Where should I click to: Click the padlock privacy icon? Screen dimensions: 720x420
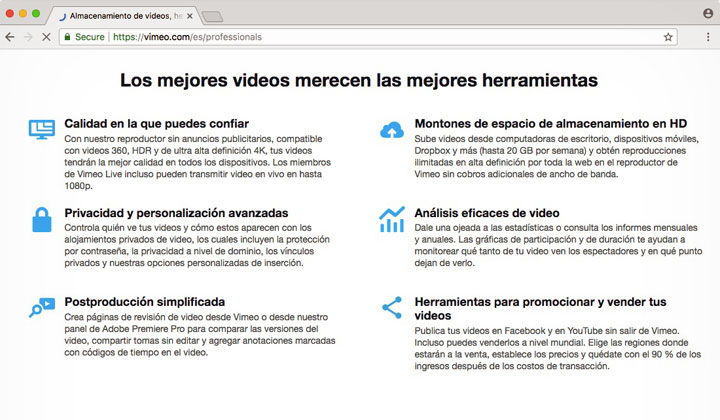42,219
